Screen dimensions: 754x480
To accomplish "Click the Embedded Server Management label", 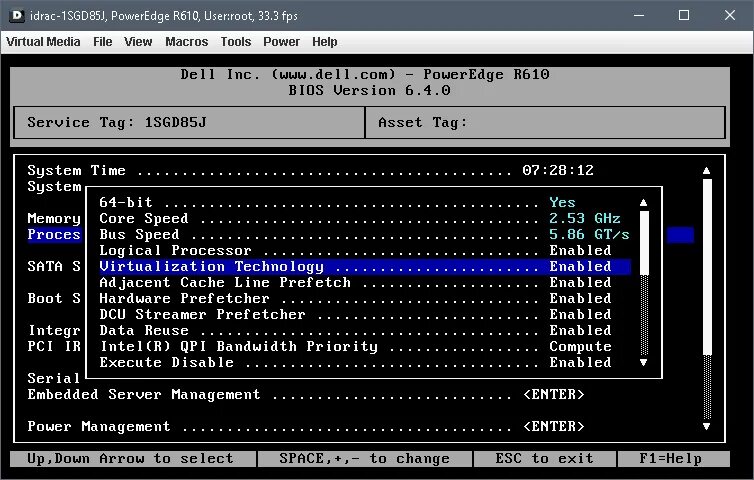I will (x=144, y=394).
